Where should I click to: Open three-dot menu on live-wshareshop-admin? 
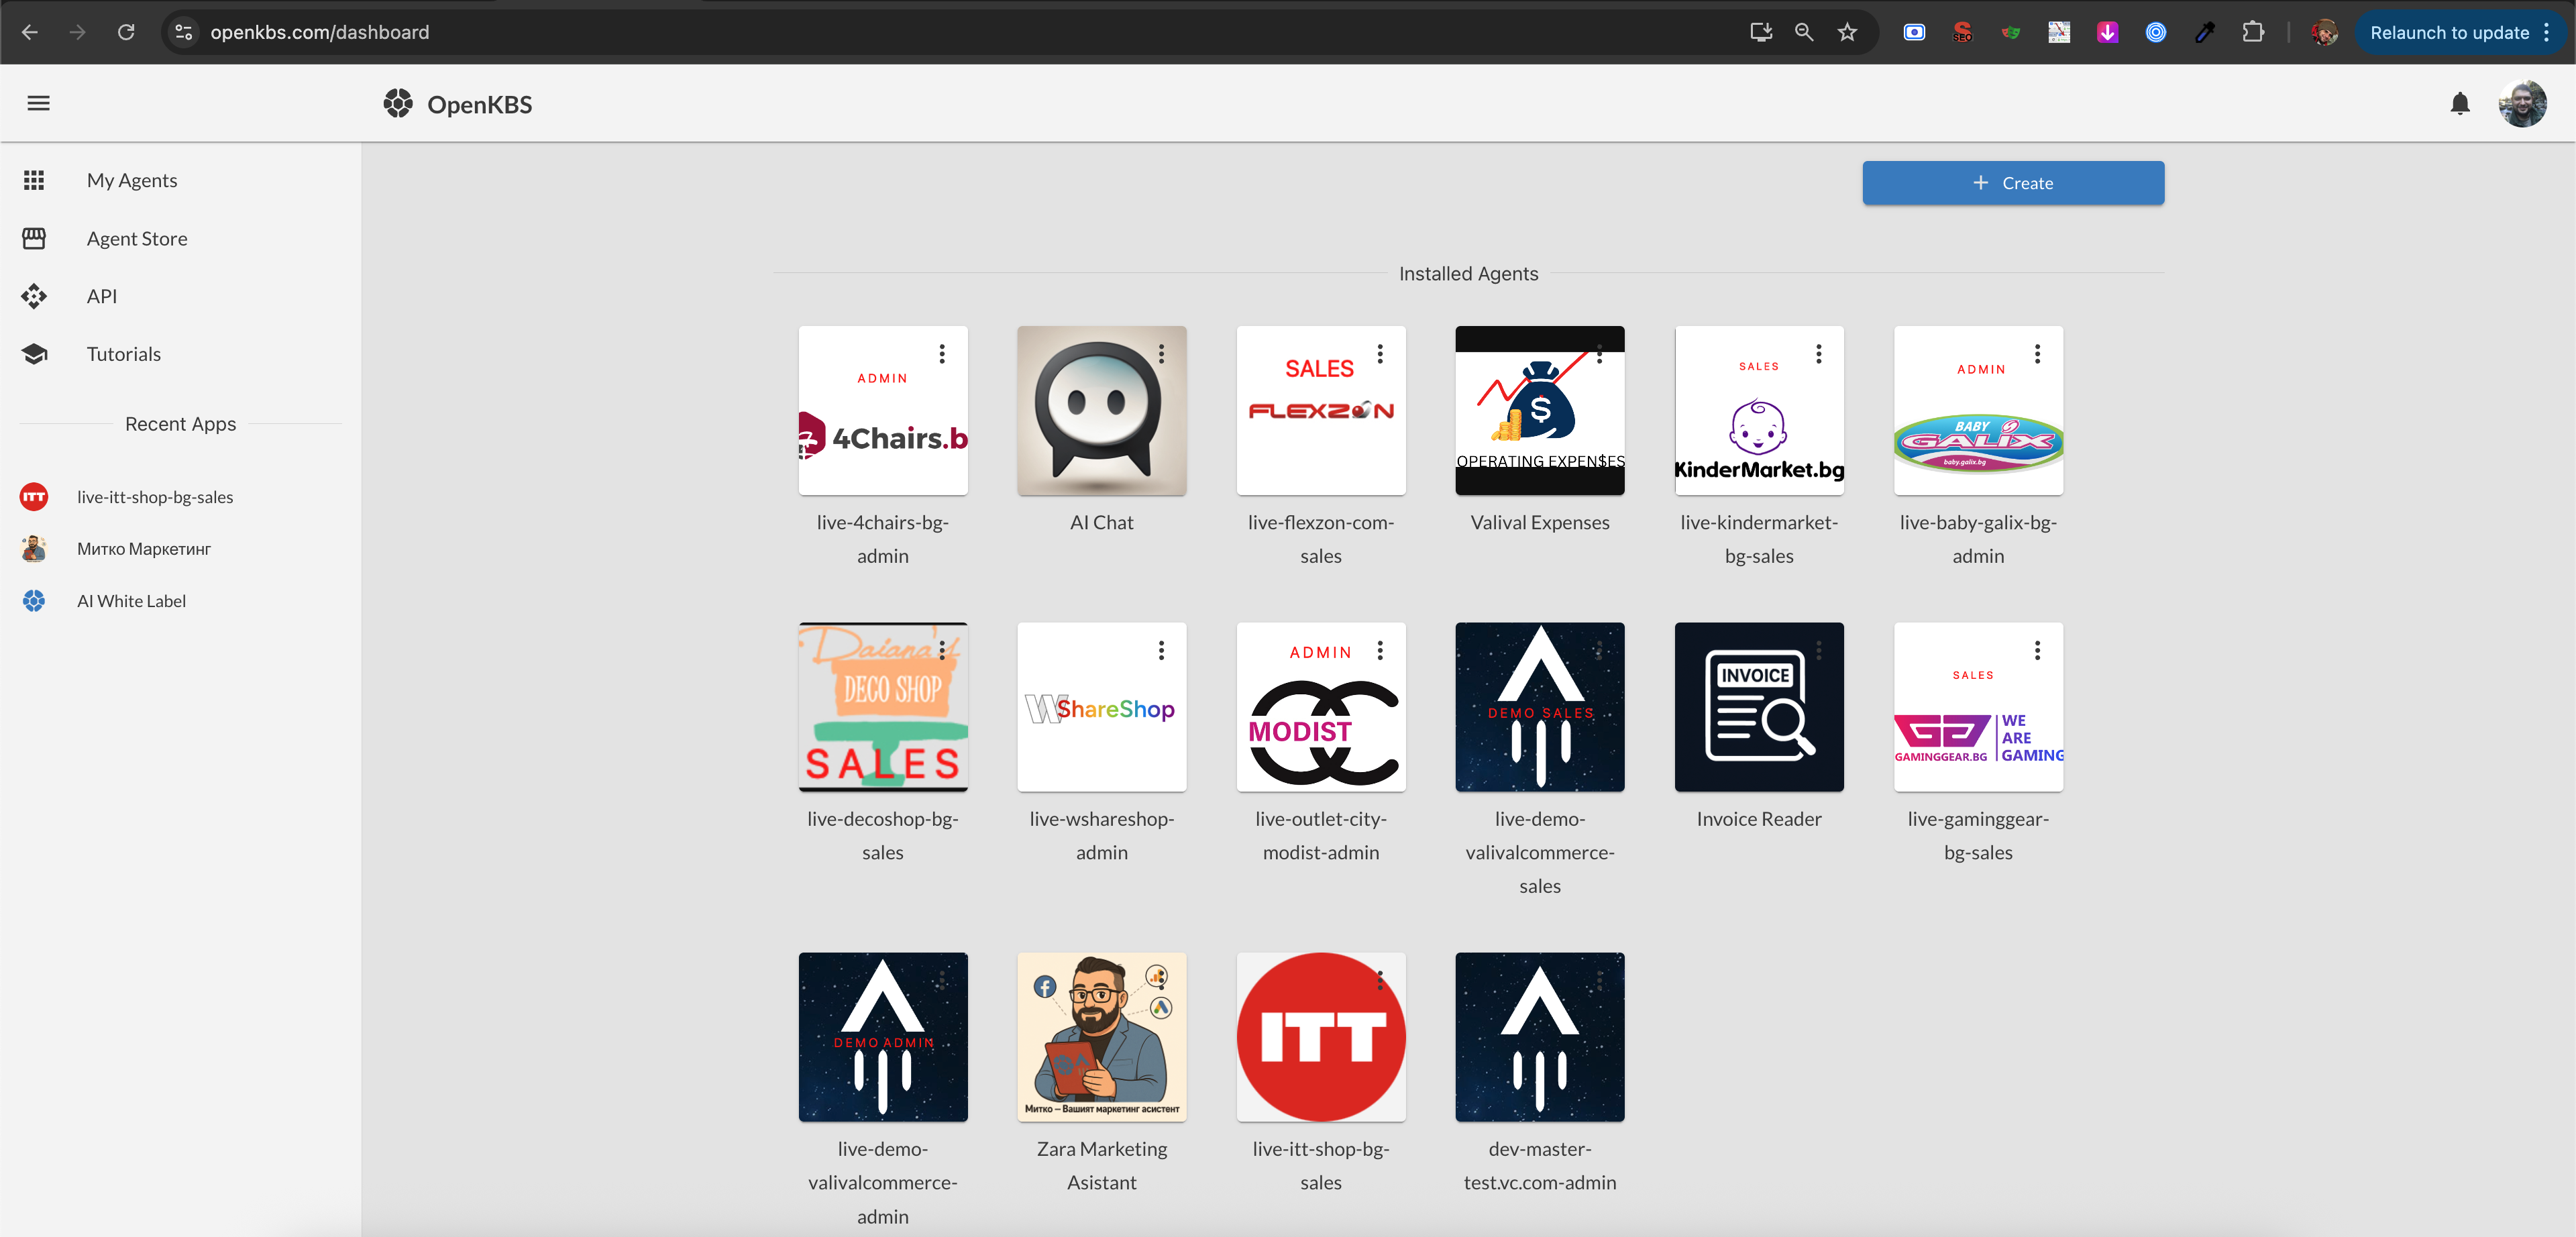point(1161,651)
